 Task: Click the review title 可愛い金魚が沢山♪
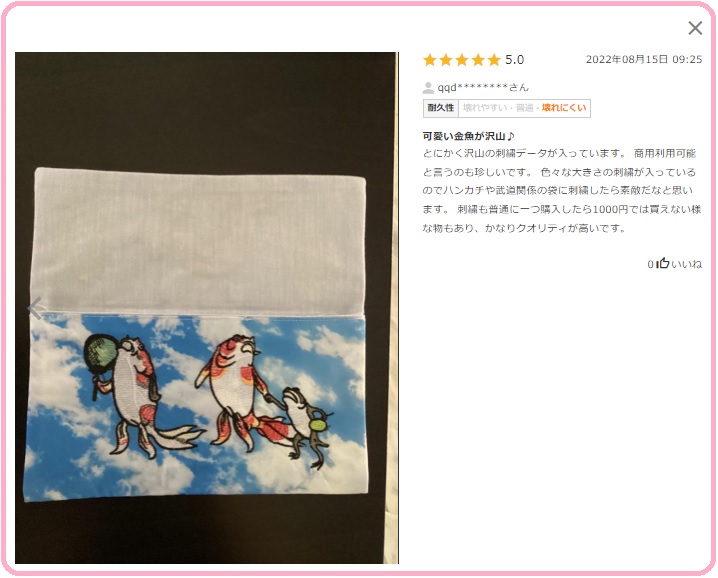pyautogui.click(x=468, y=136)
